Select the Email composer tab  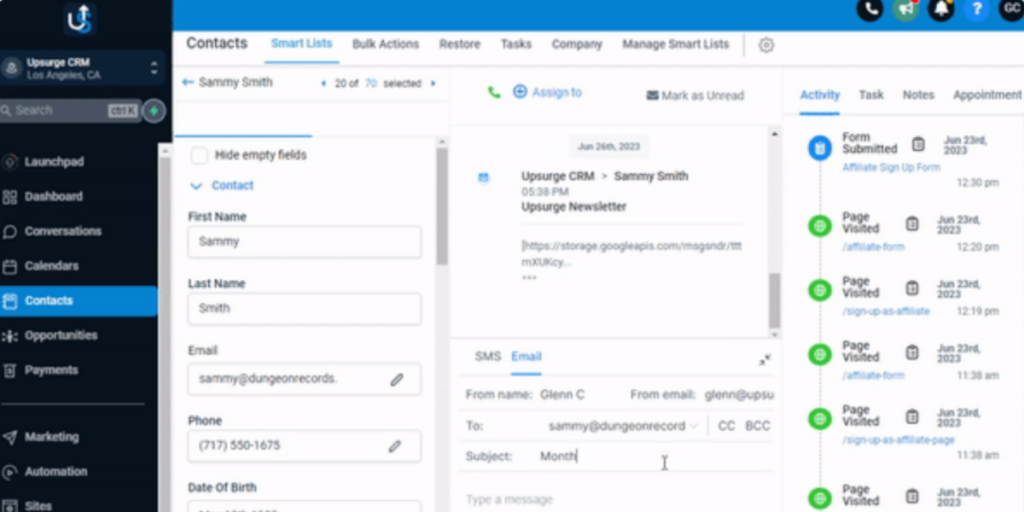(526, 357)
